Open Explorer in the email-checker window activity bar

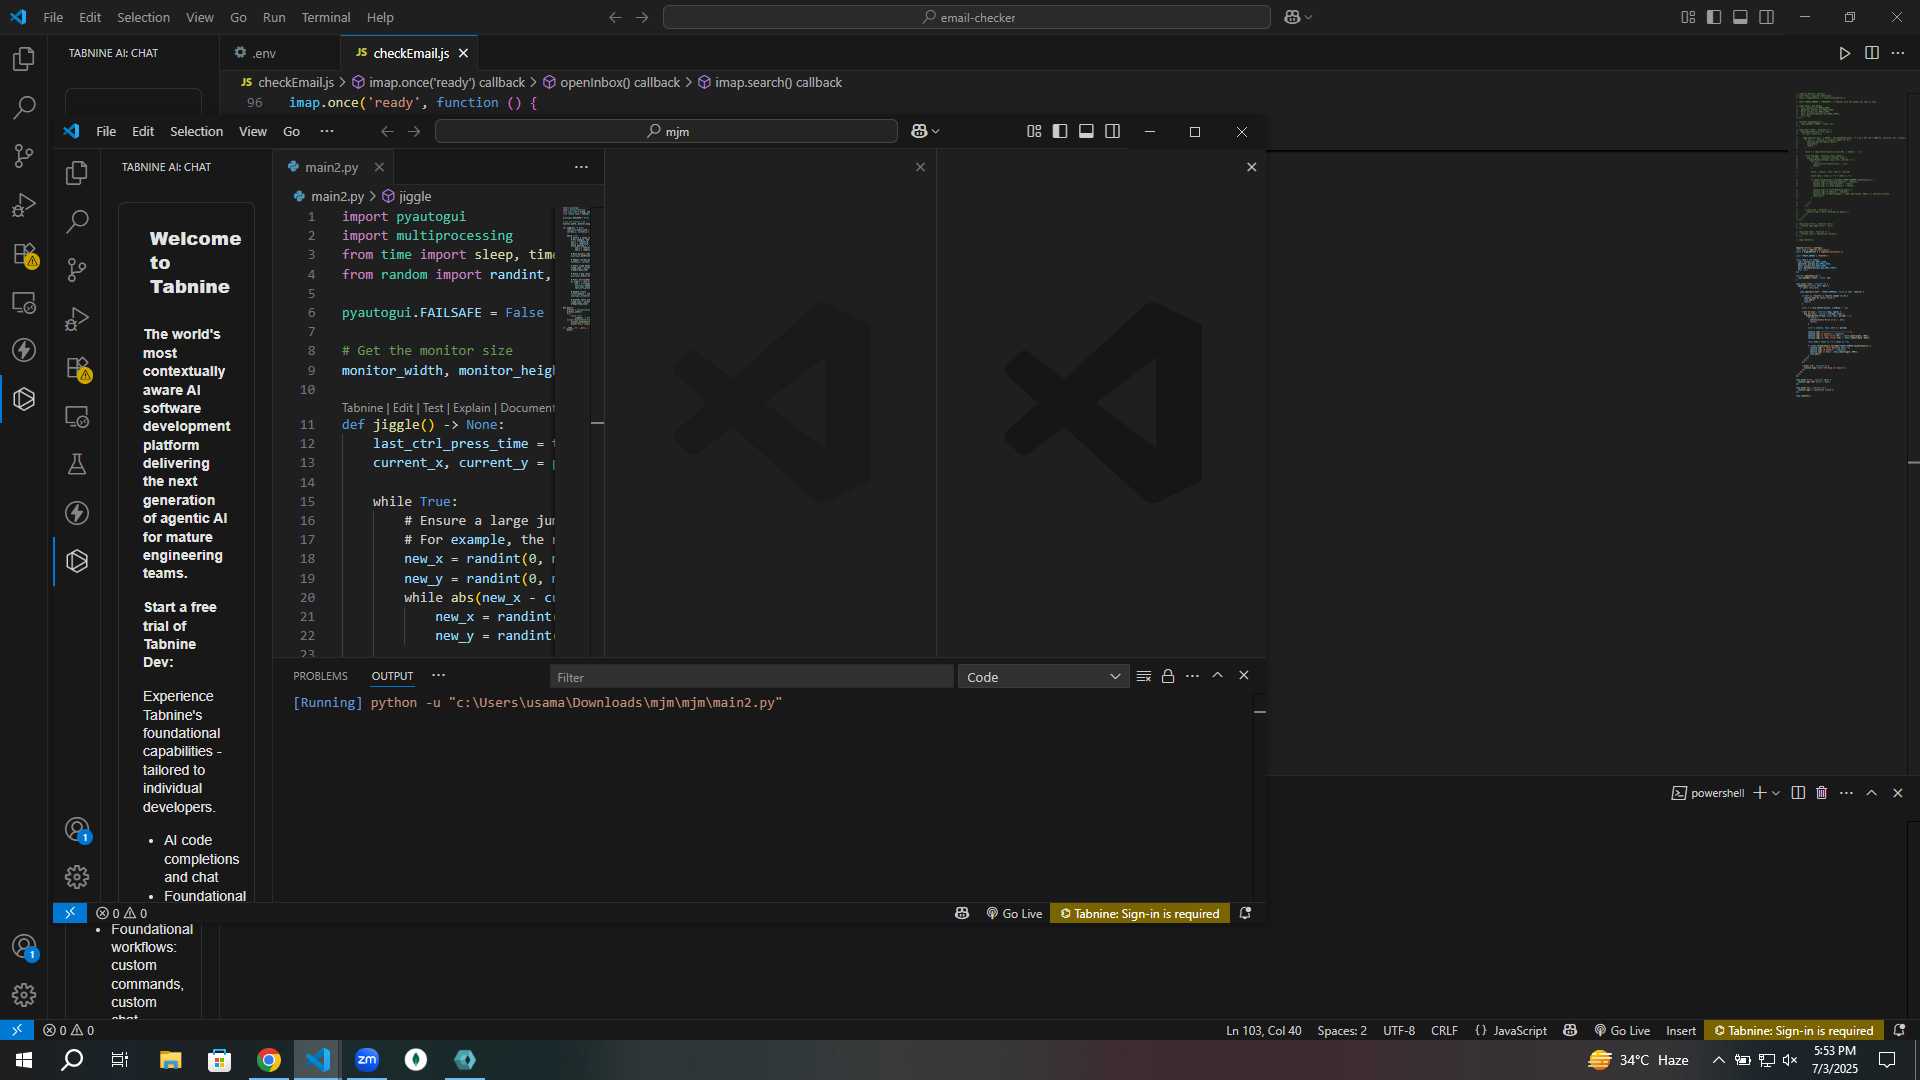(24, 59)
